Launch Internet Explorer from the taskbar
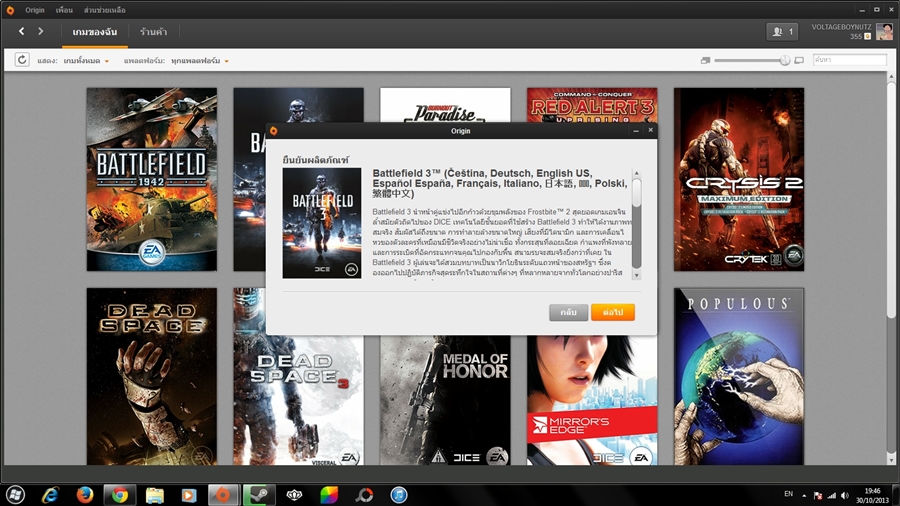 (x=51, y=495)
